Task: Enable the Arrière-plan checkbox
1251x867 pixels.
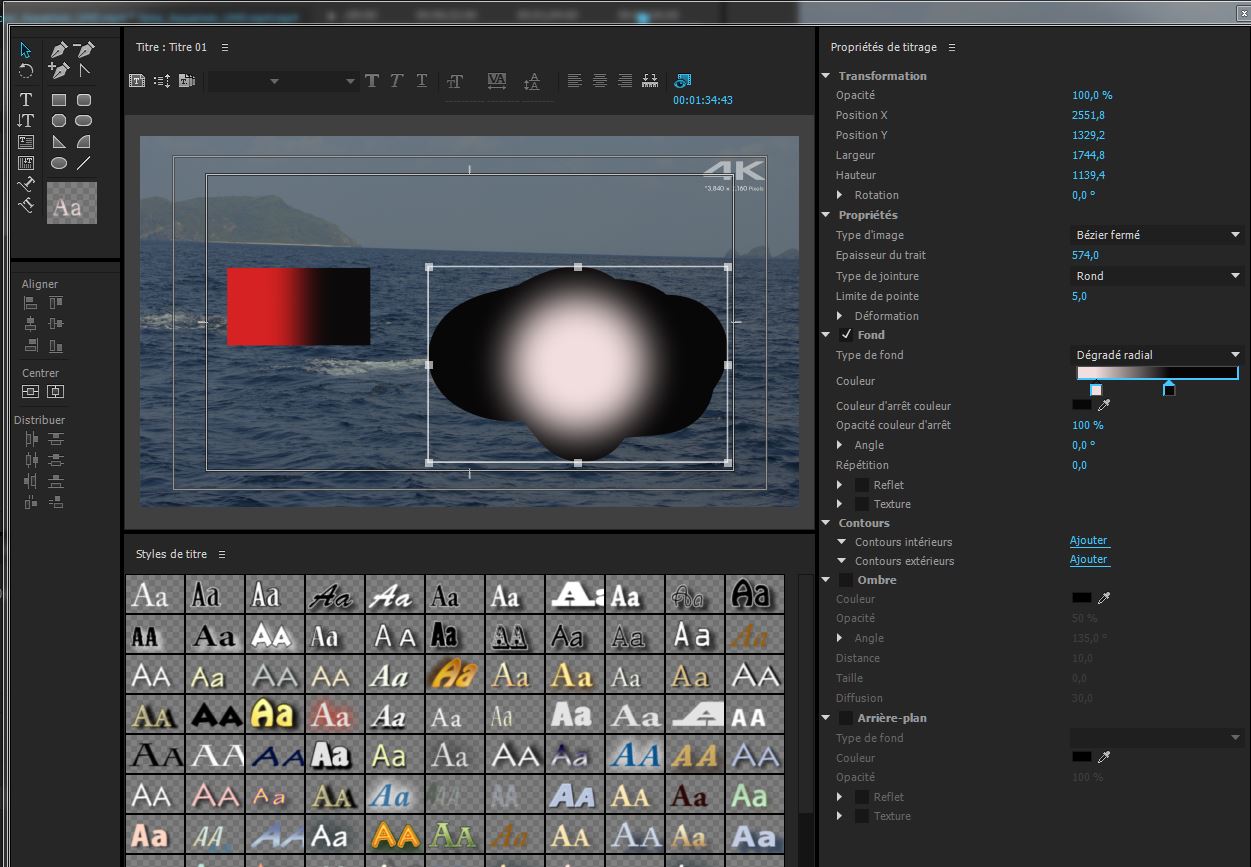Action: (x=846, y=718)
